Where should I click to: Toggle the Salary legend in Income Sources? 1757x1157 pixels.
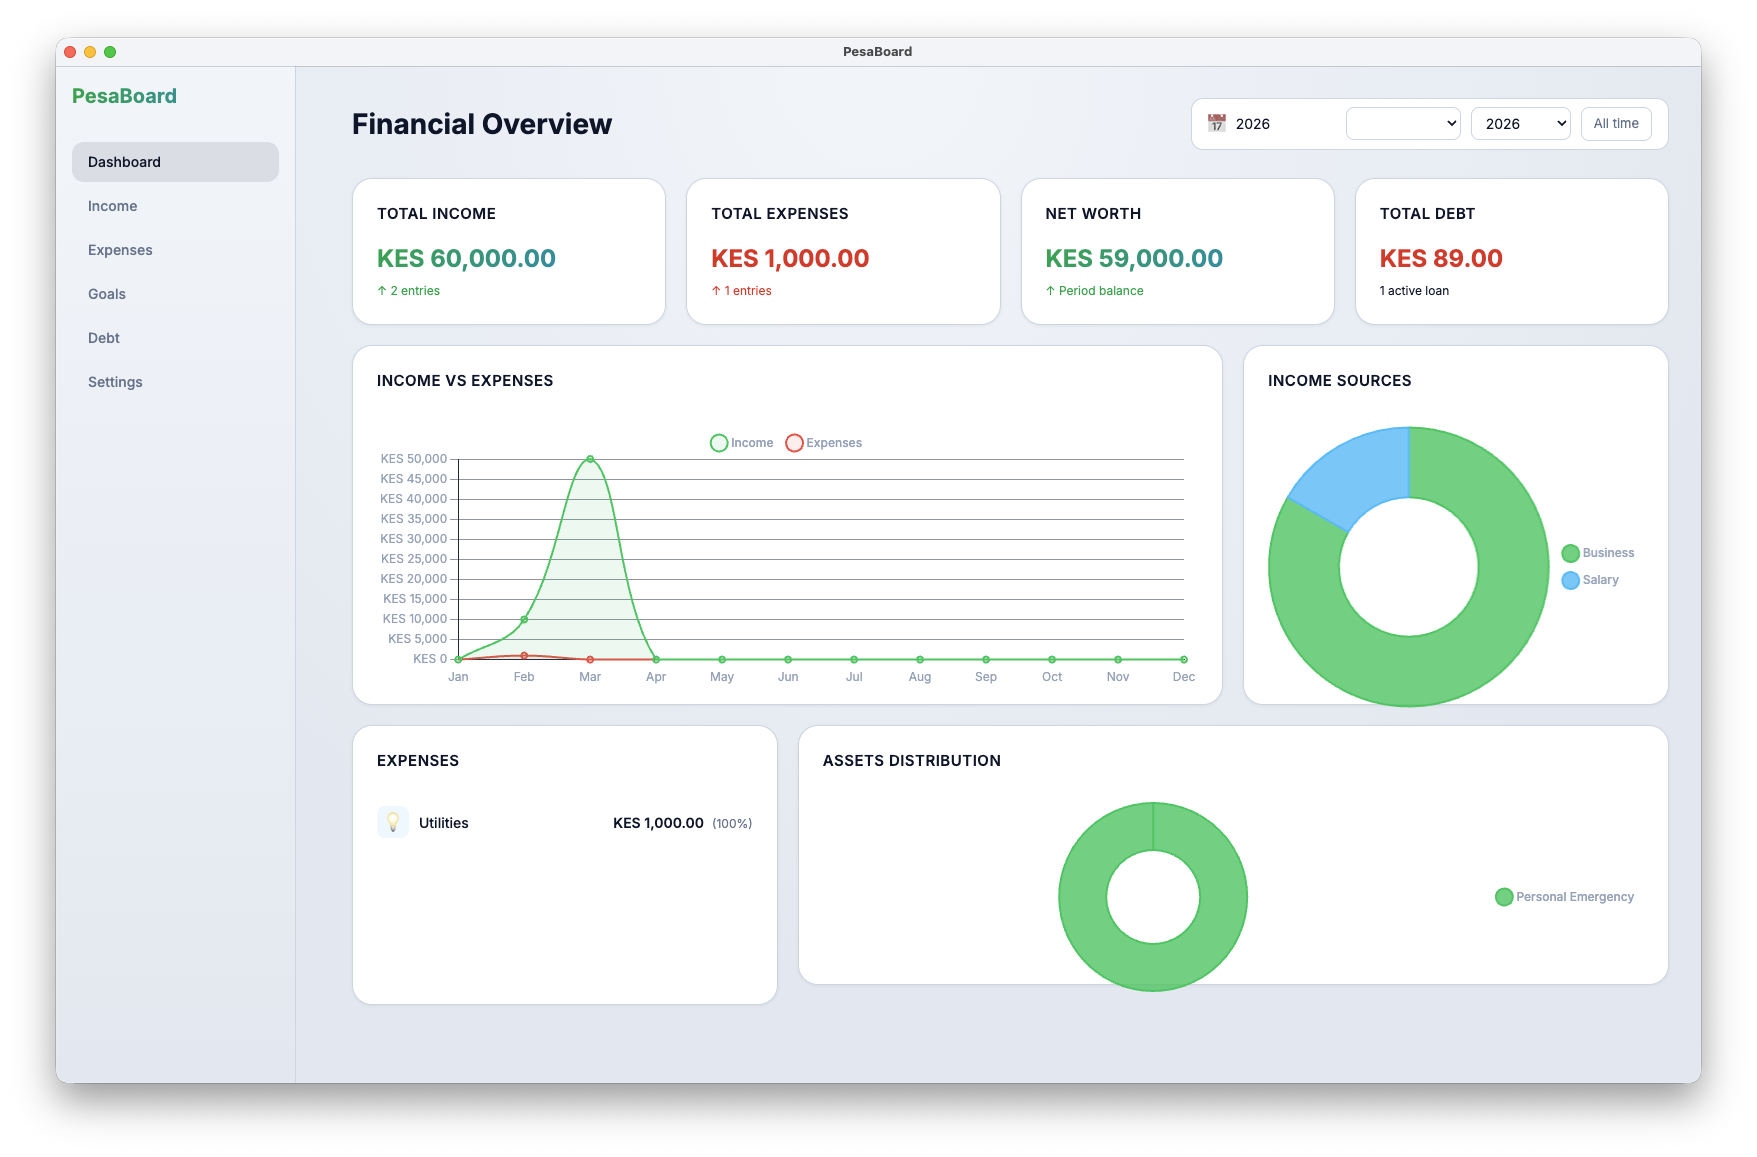click(1589, 579)
